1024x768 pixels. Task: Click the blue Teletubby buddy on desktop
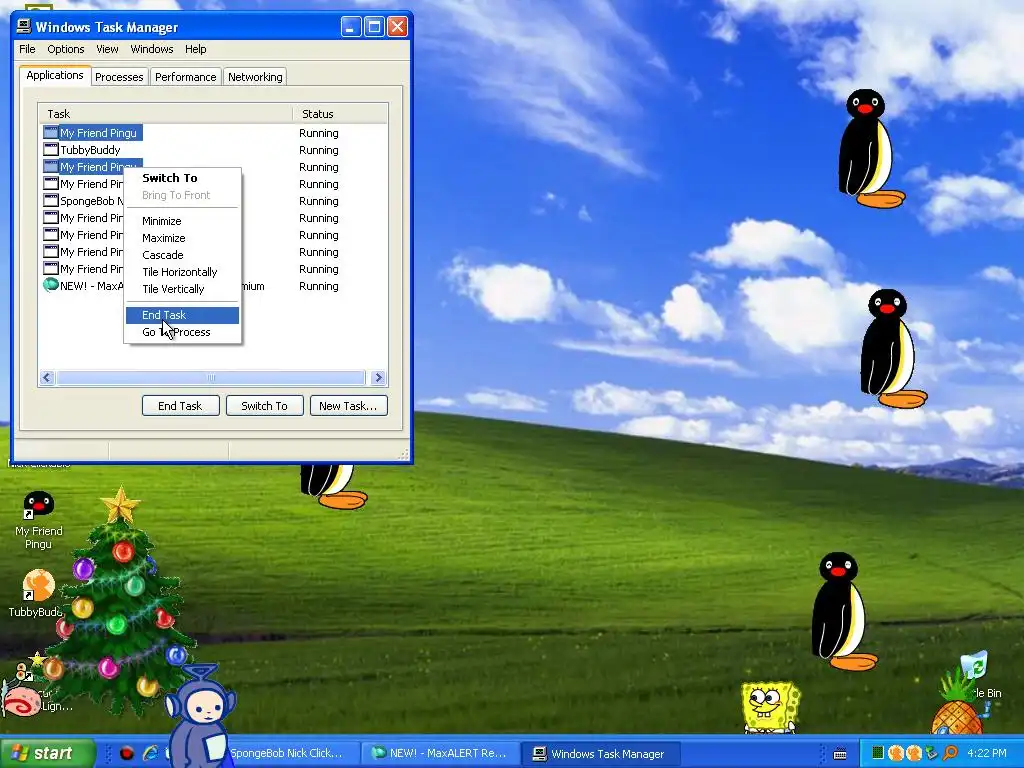199,716
